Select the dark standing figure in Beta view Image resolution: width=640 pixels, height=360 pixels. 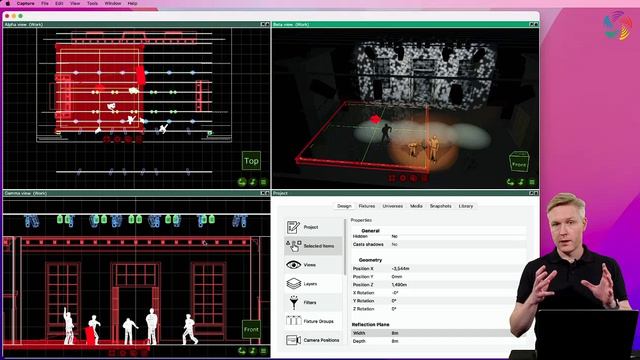point(386,133)
